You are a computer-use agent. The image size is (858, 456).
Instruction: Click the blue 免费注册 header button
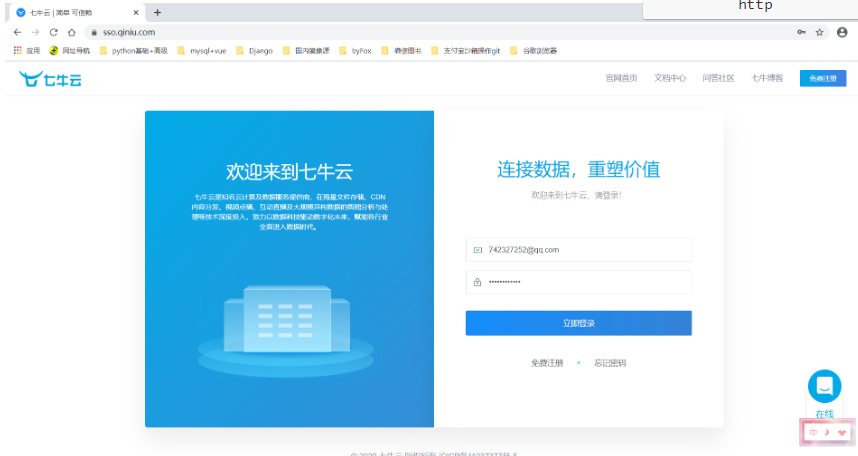[x=823, y=78]
